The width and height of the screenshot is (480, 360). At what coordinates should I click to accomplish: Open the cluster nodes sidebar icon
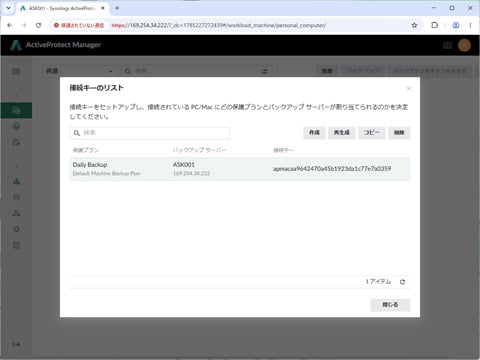(x=16, y=213)
